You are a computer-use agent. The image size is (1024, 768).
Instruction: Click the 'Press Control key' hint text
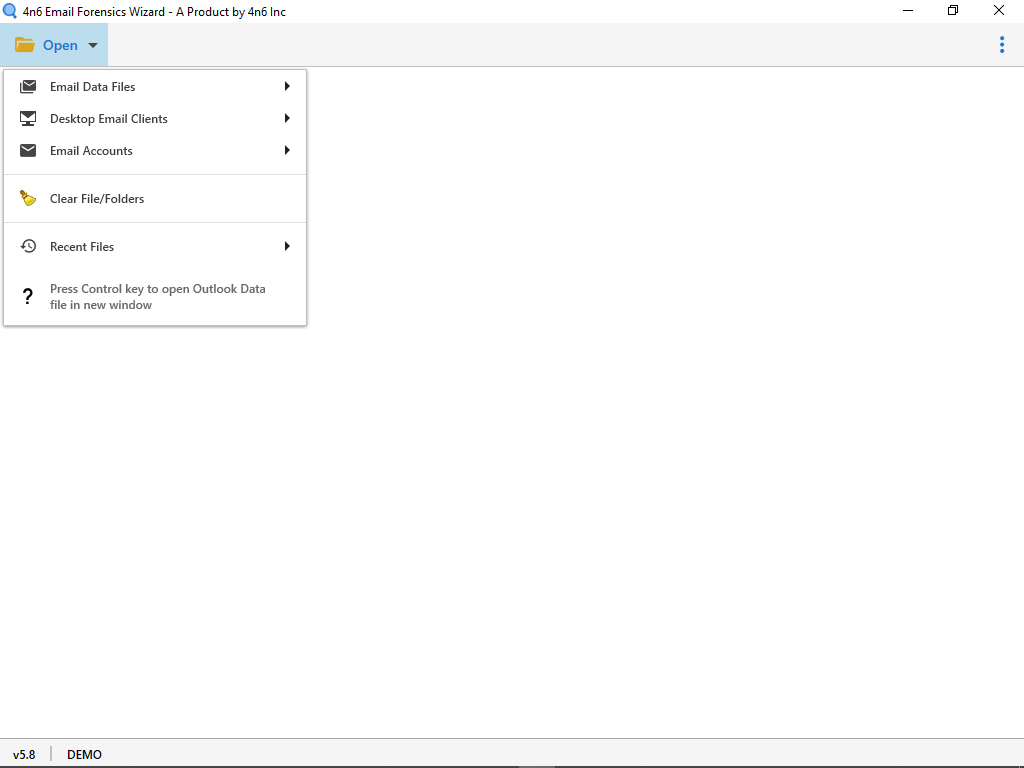click(157, 296)
